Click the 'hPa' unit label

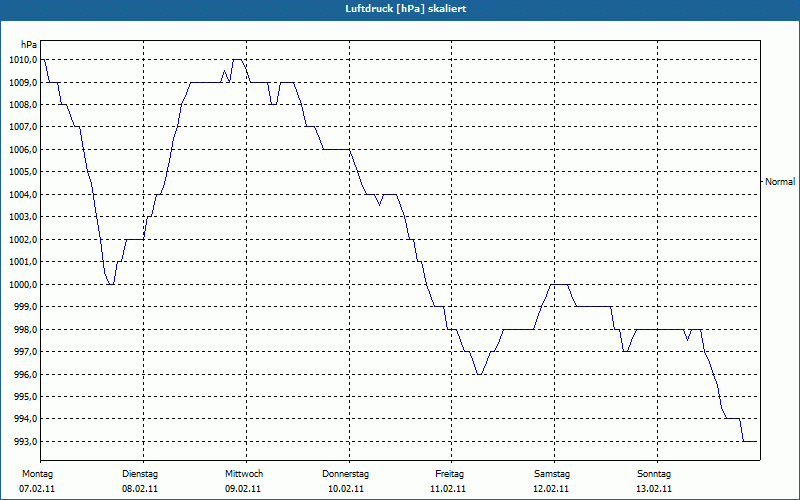tap(29, 45)
